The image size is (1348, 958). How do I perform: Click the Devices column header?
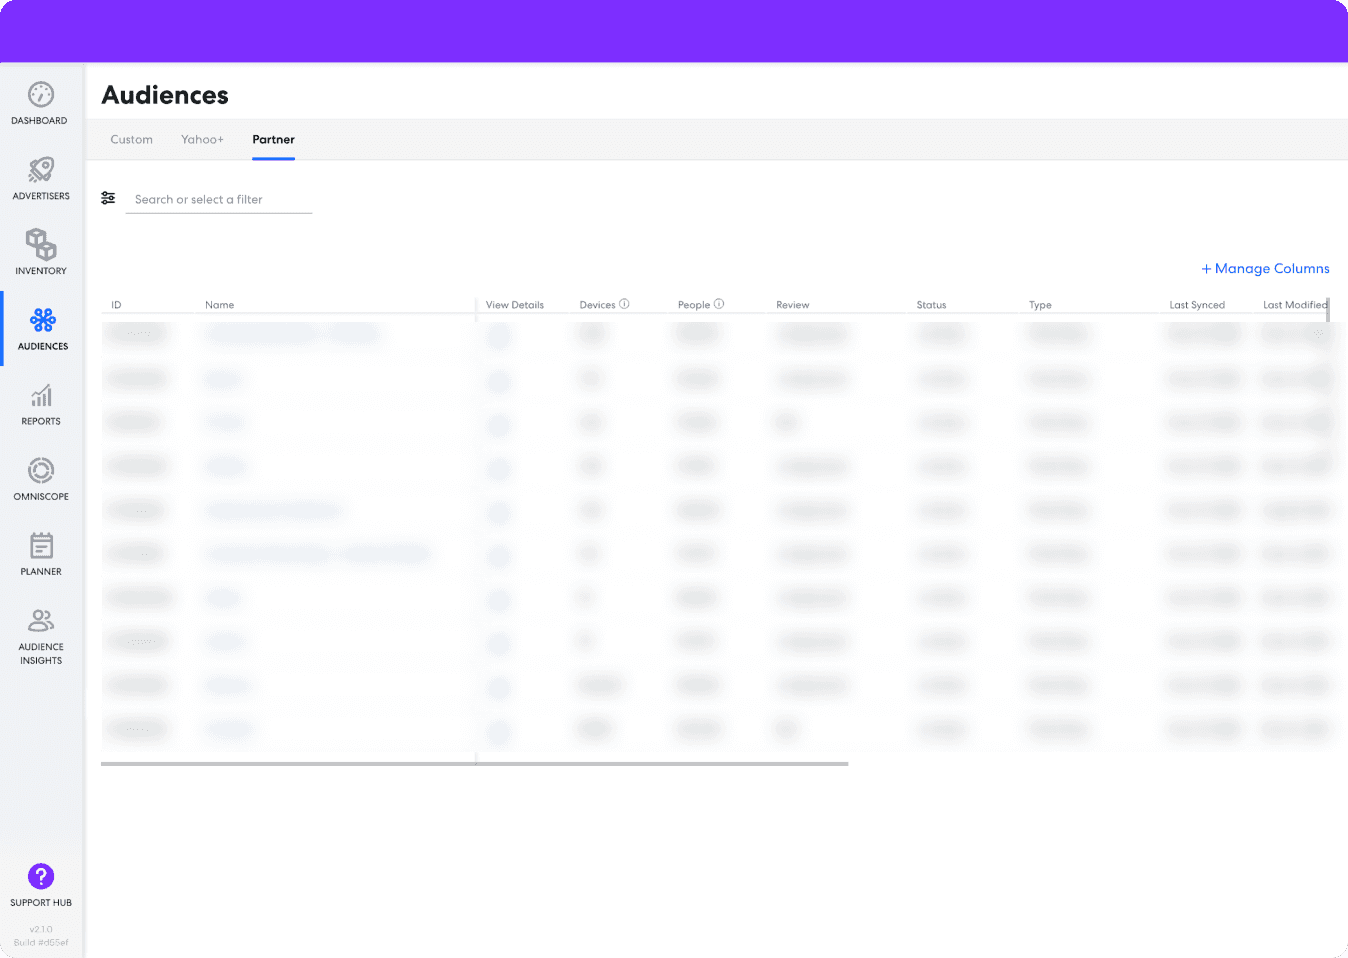(597, 305)
